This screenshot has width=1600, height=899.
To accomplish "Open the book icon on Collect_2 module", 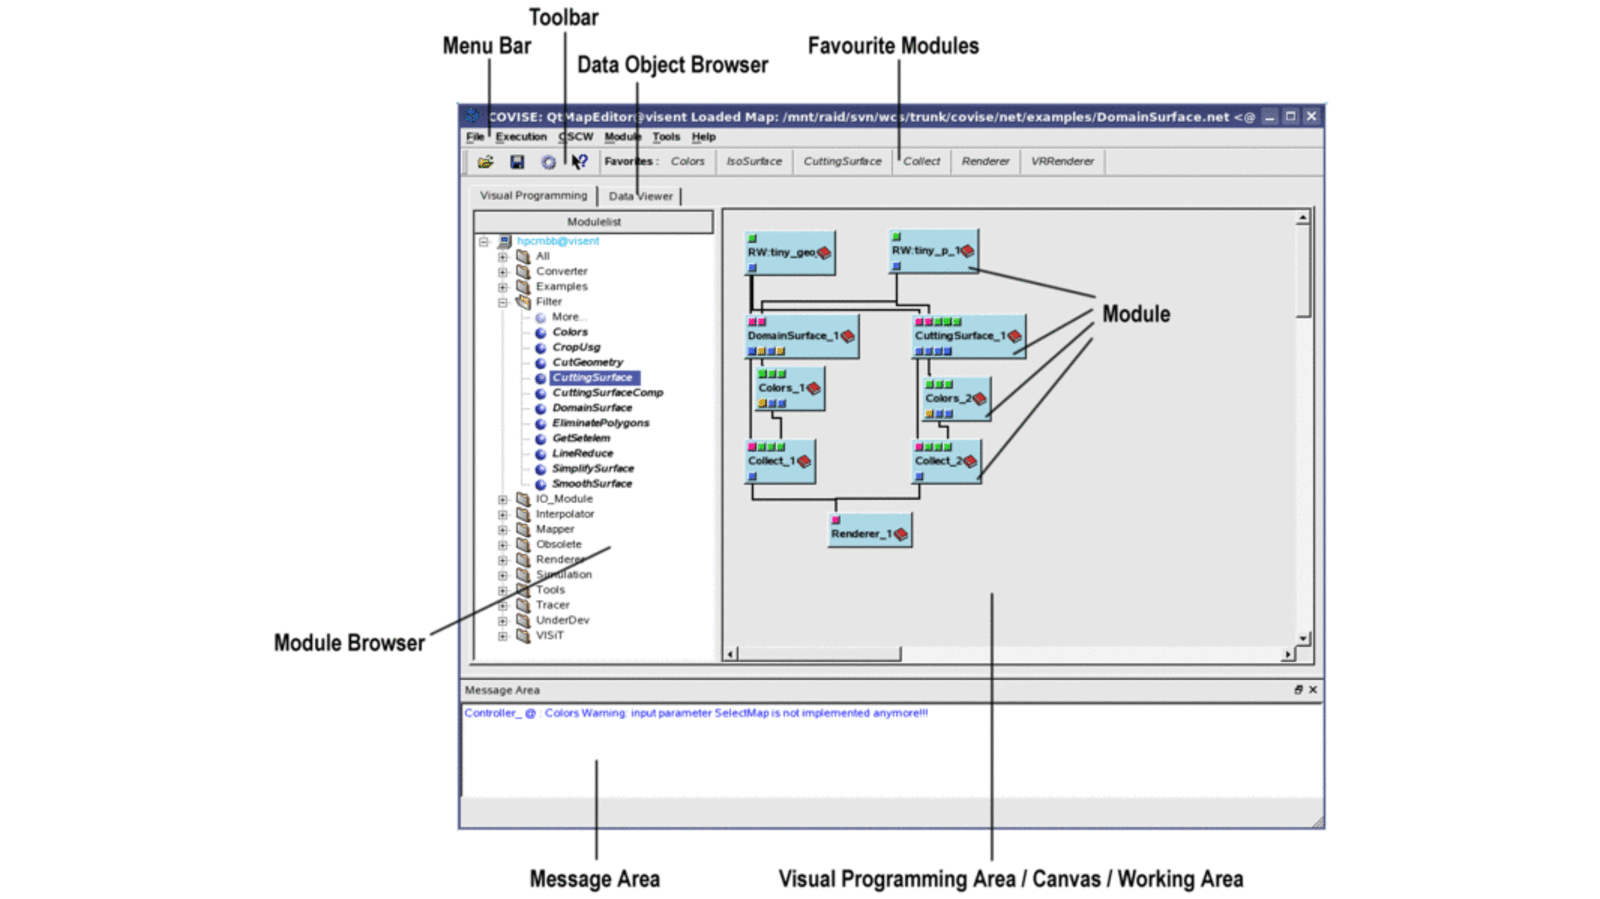I will pyautogui.click(x=969, y=461).
